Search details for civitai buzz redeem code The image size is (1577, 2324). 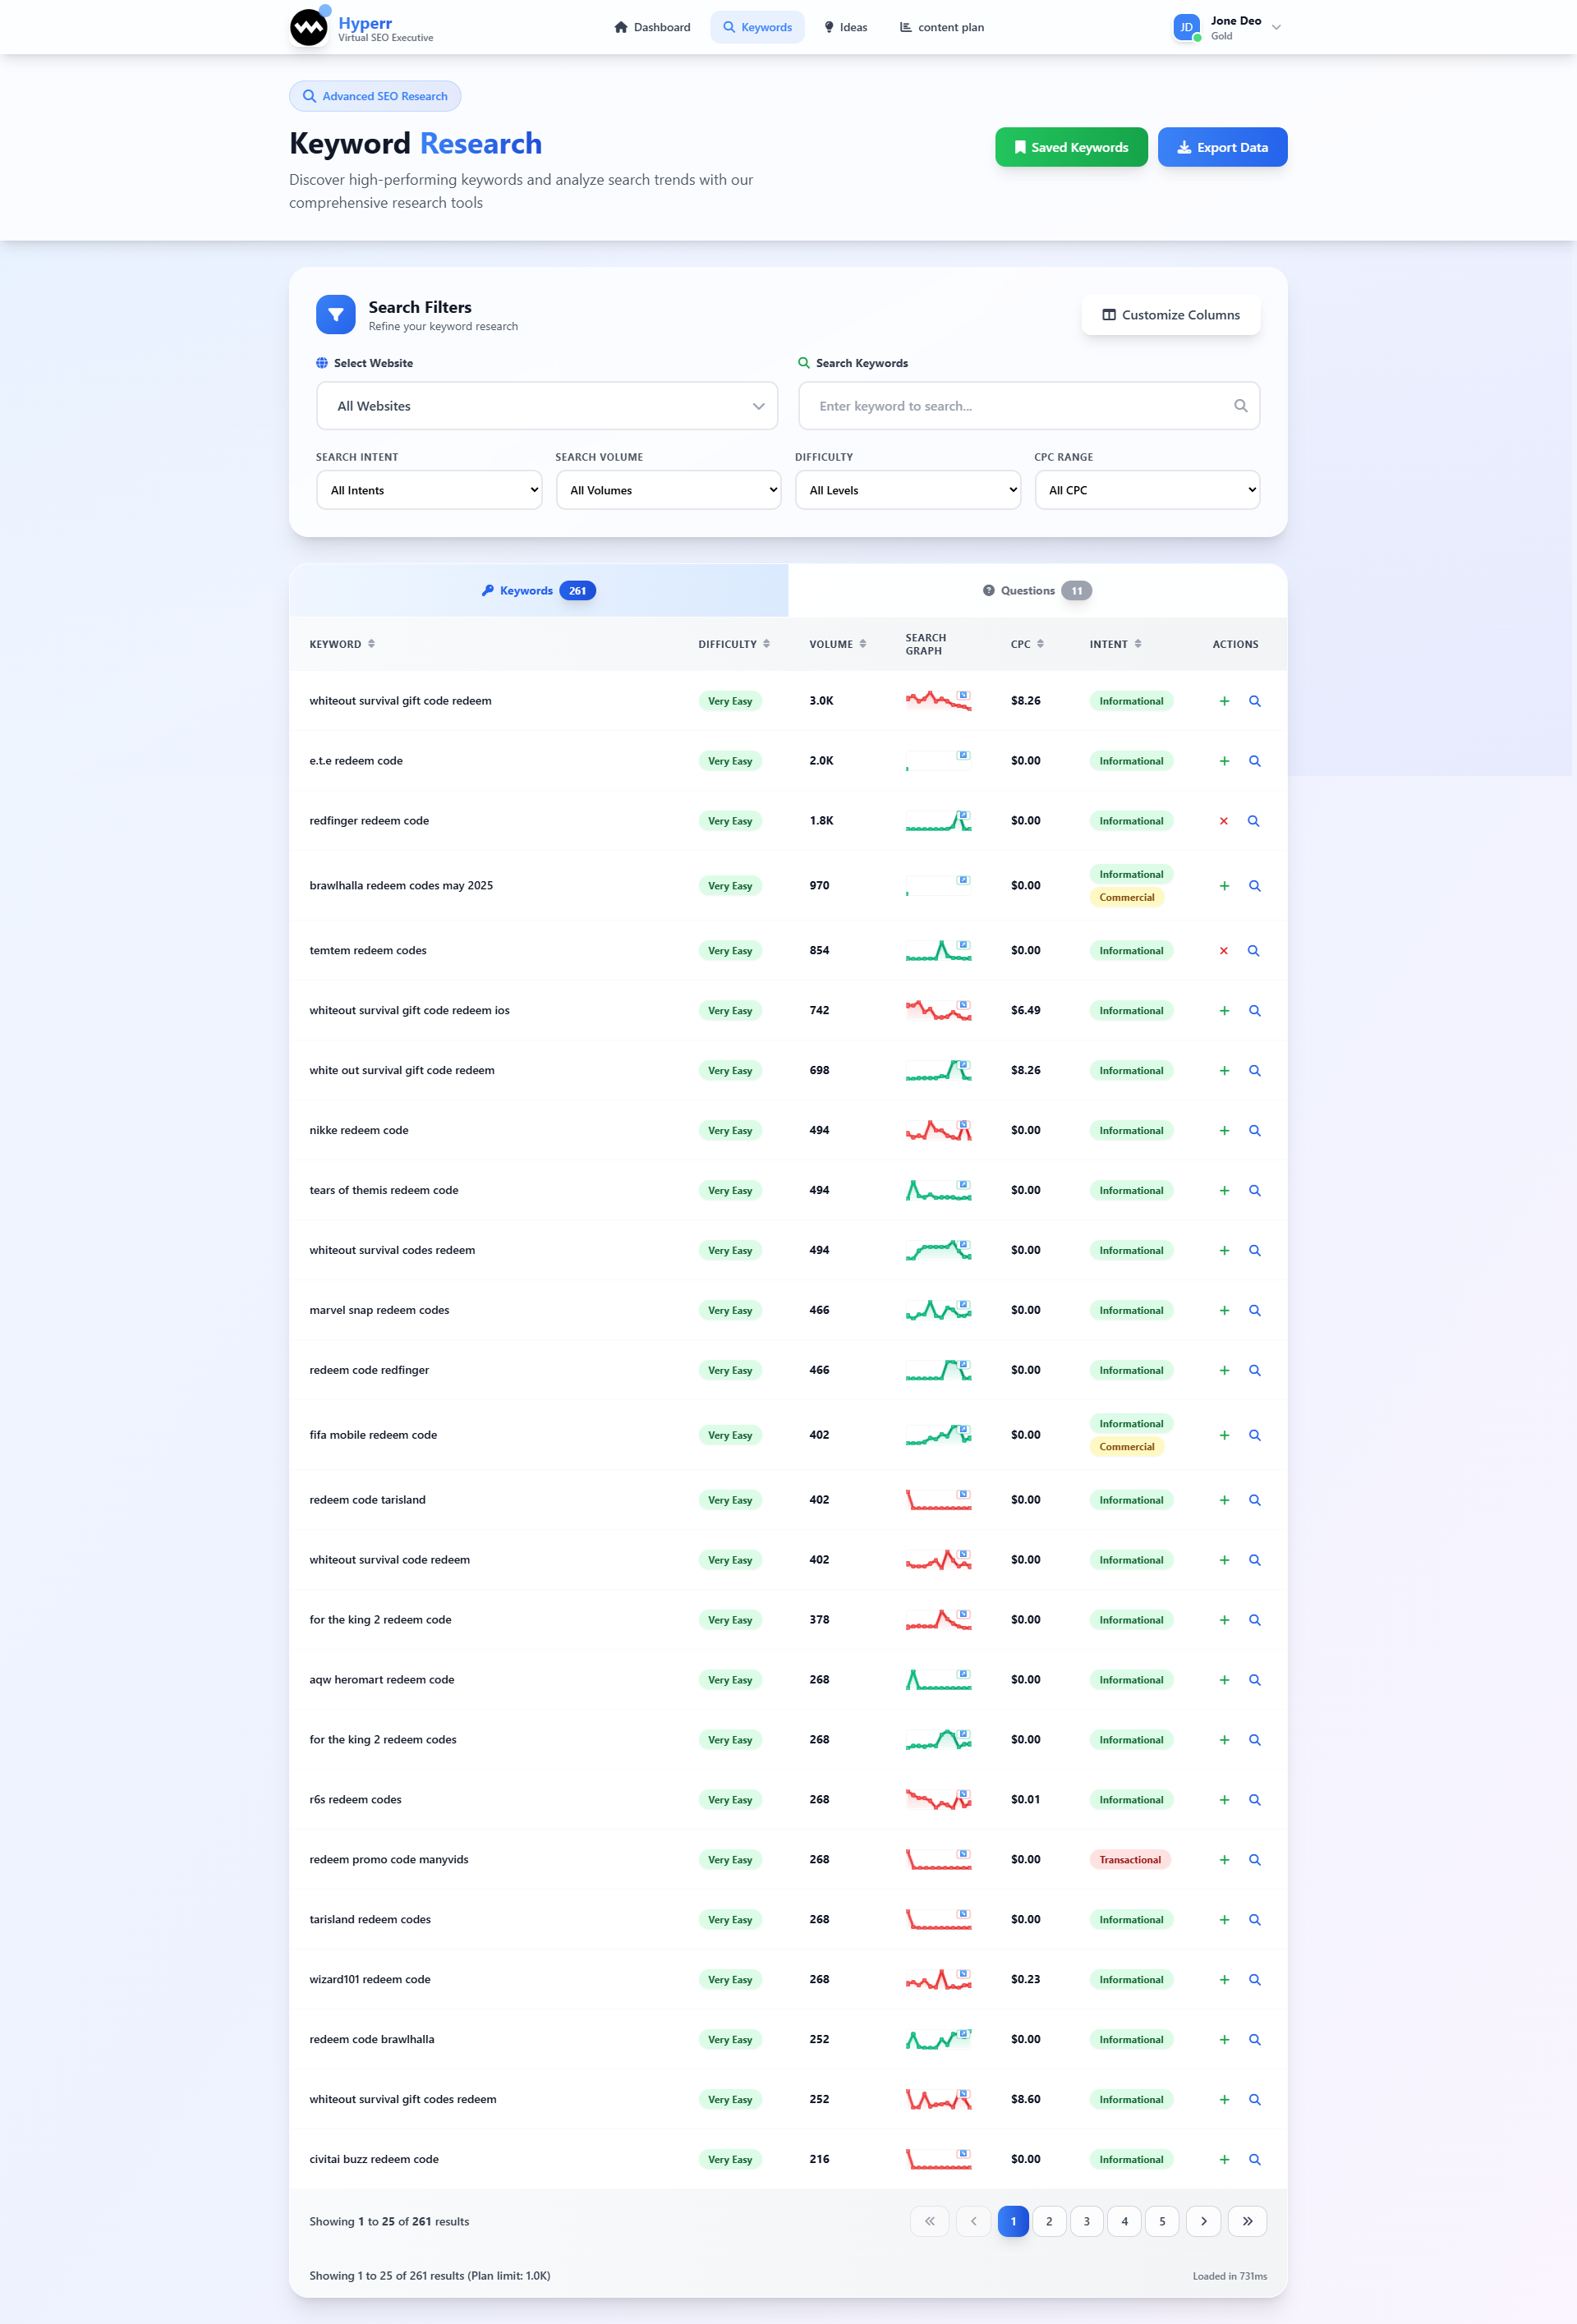(x=1254, y=2160)
